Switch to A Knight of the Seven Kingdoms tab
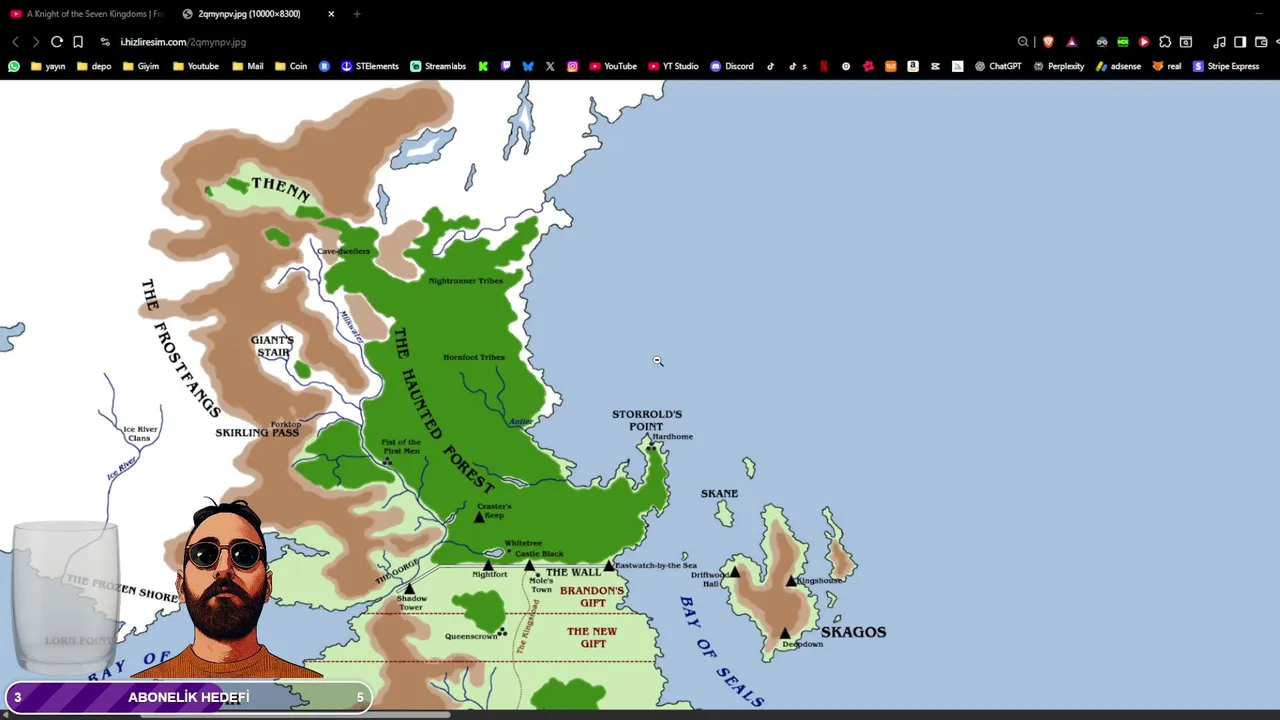 tap(86, 14)
